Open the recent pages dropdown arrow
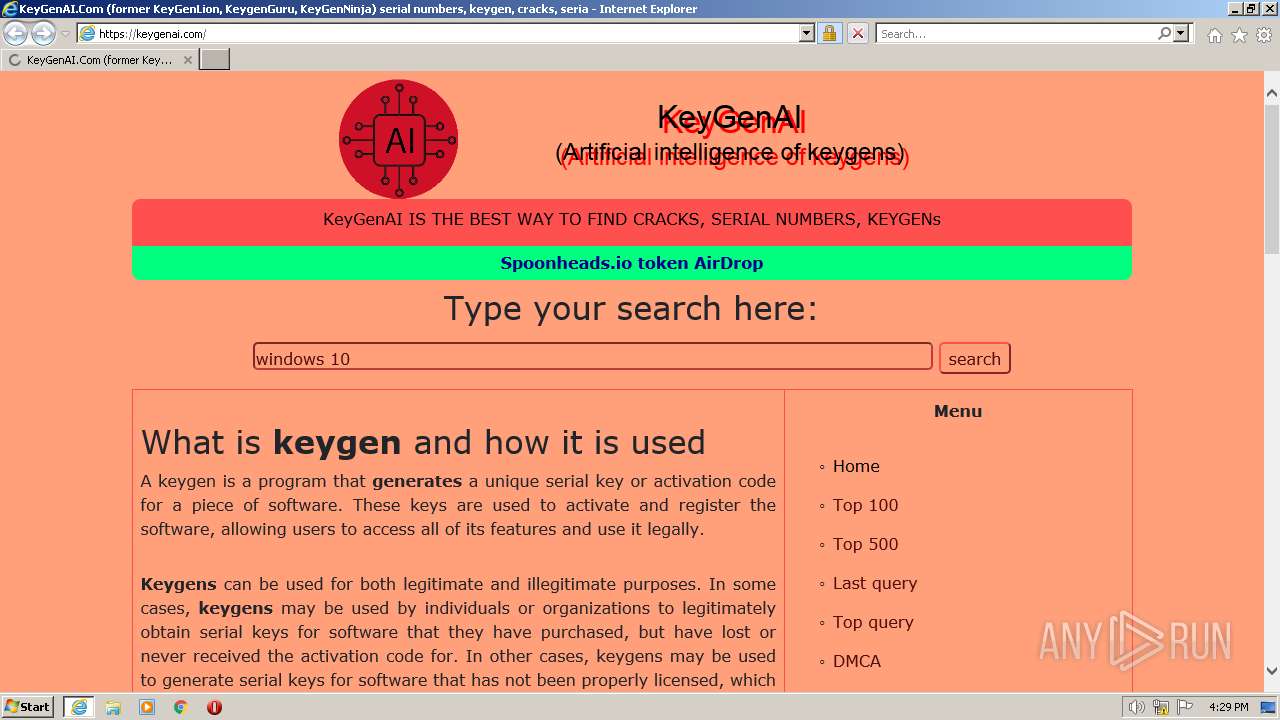This screenshot has width=1280, height=720. [66, 34]
